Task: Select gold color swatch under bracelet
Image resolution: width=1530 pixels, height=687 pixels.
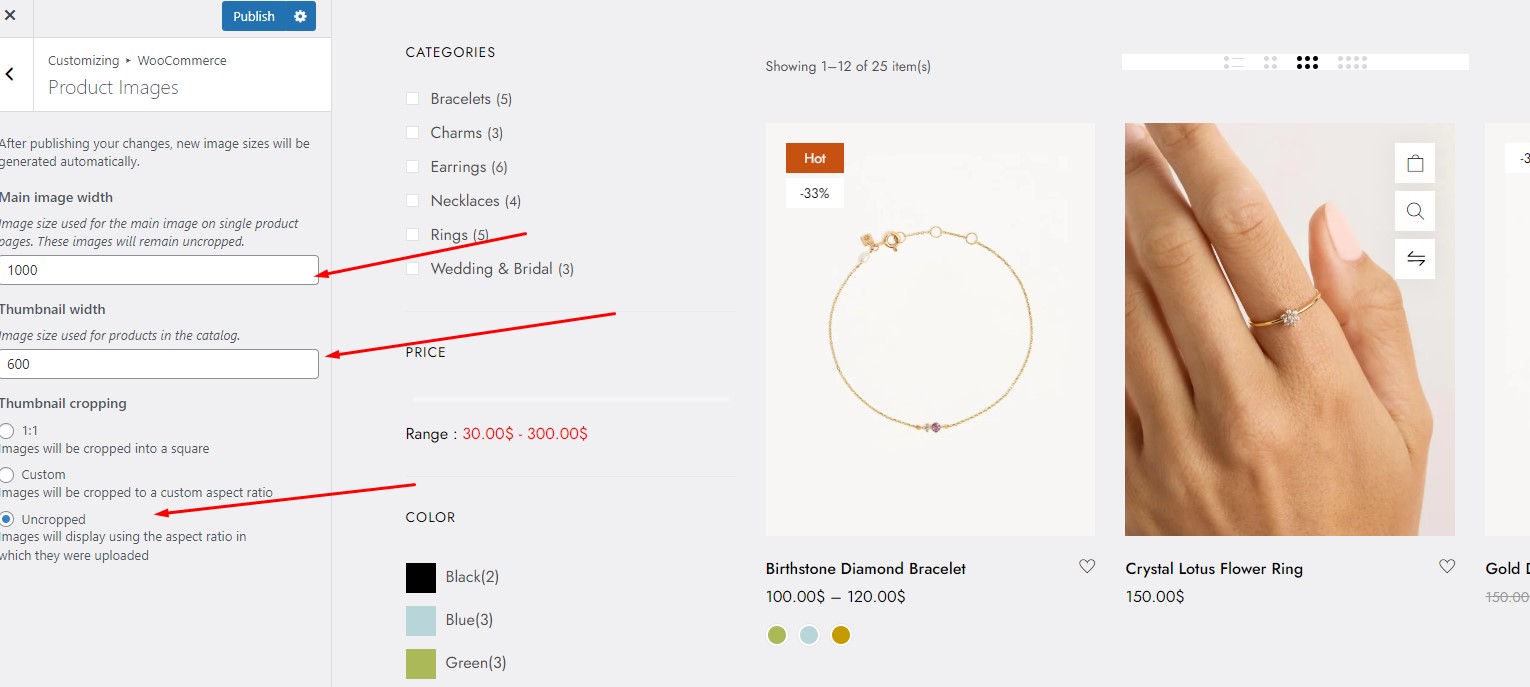Action: click(x=841, y=635)
